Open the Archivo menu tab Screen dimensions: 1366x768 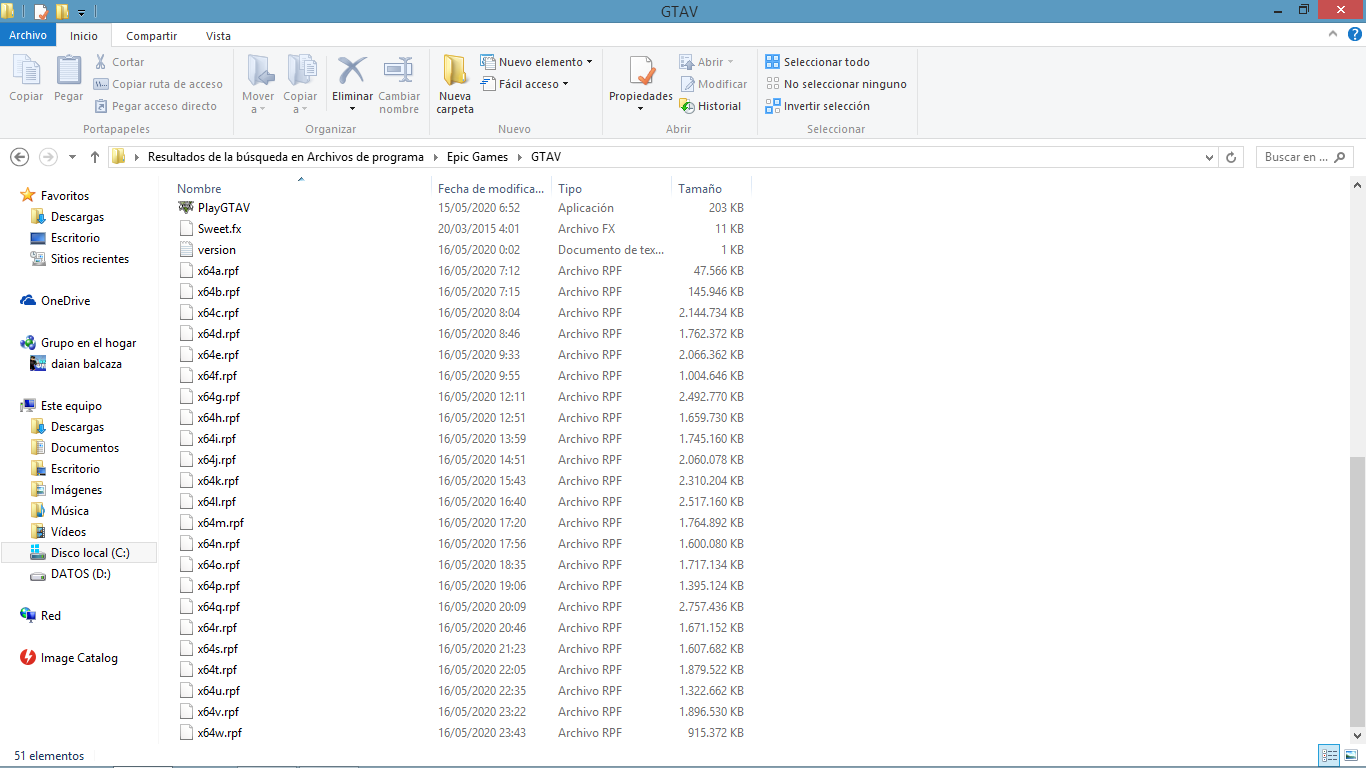pyautogui.click(x=28, y=35)
